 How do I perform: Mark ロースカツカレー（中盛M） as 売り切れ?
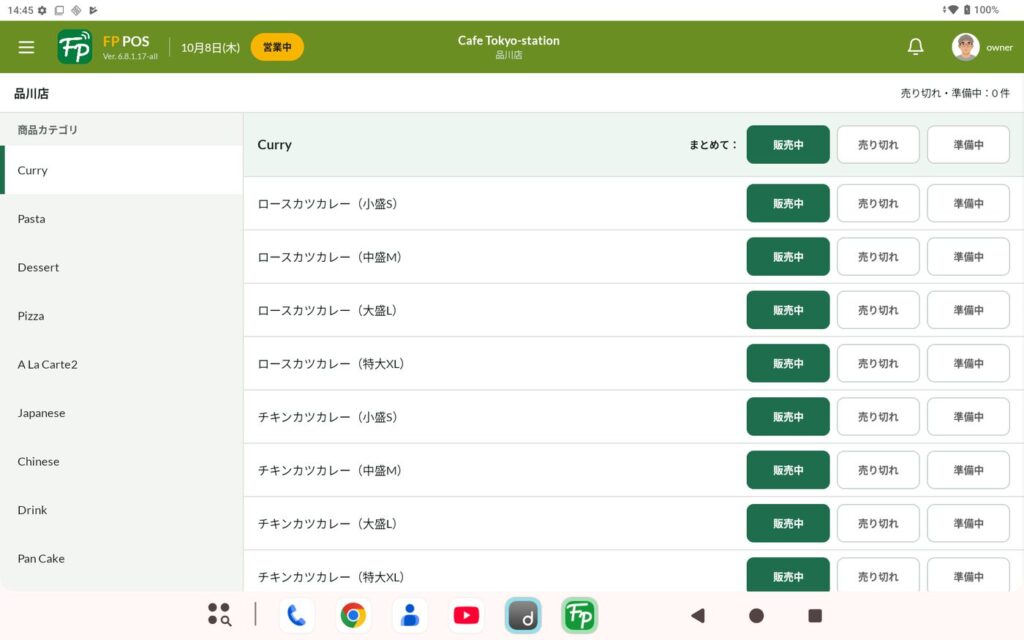878,257
